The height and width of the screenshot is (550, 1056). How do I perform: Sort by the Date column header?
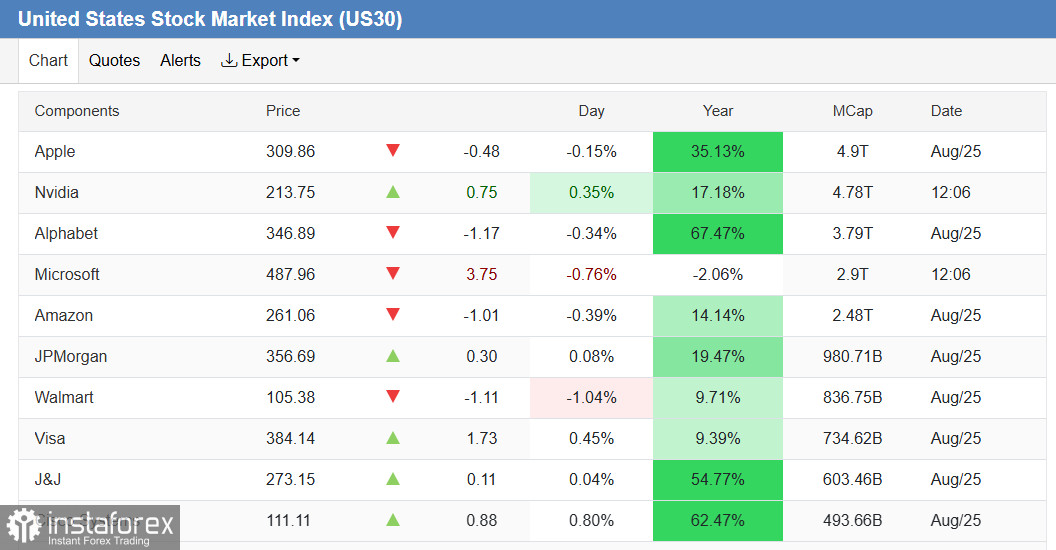click(x=946, y=111)
